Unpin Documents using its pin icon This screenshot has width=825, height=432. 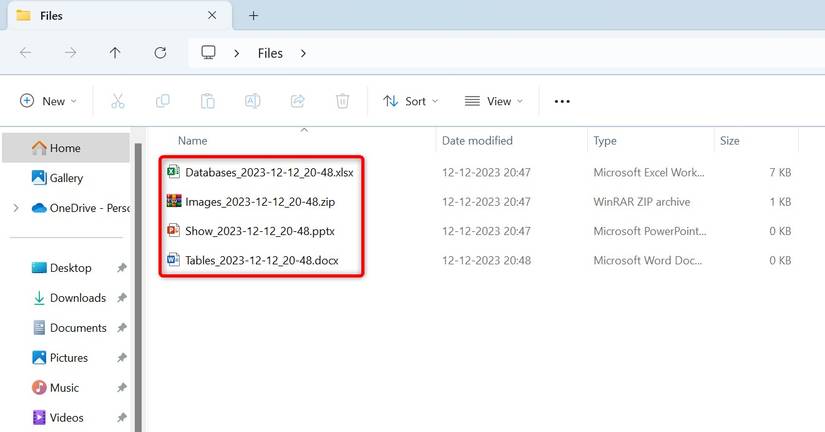[x=122, y=328]
